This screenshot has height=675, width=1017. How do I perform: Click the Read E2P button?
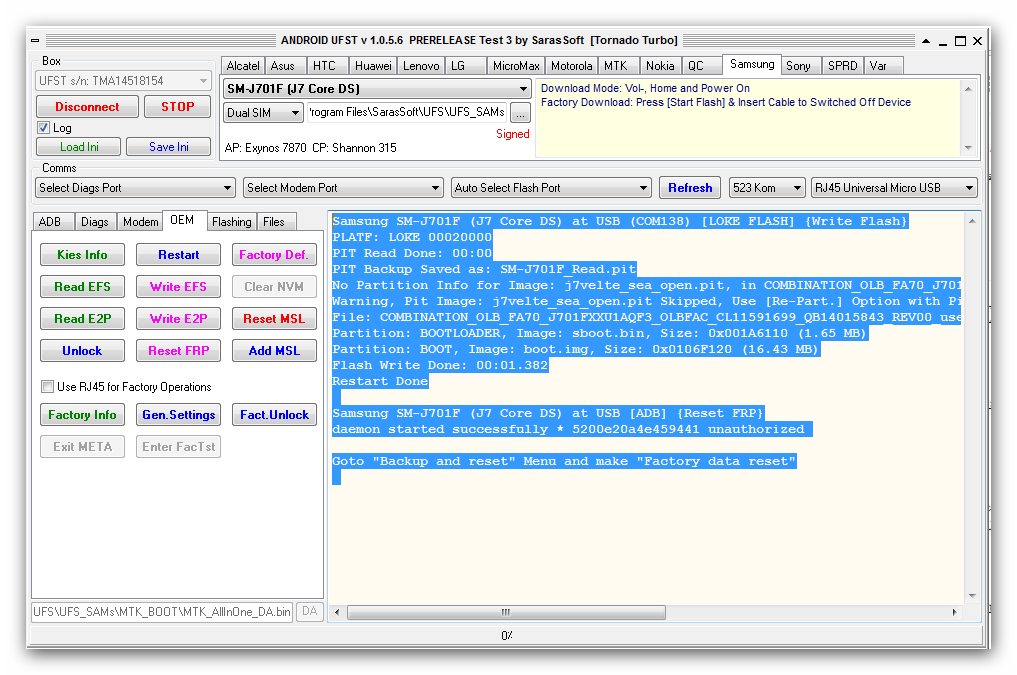pyautogui.click(x=82, y=318)
